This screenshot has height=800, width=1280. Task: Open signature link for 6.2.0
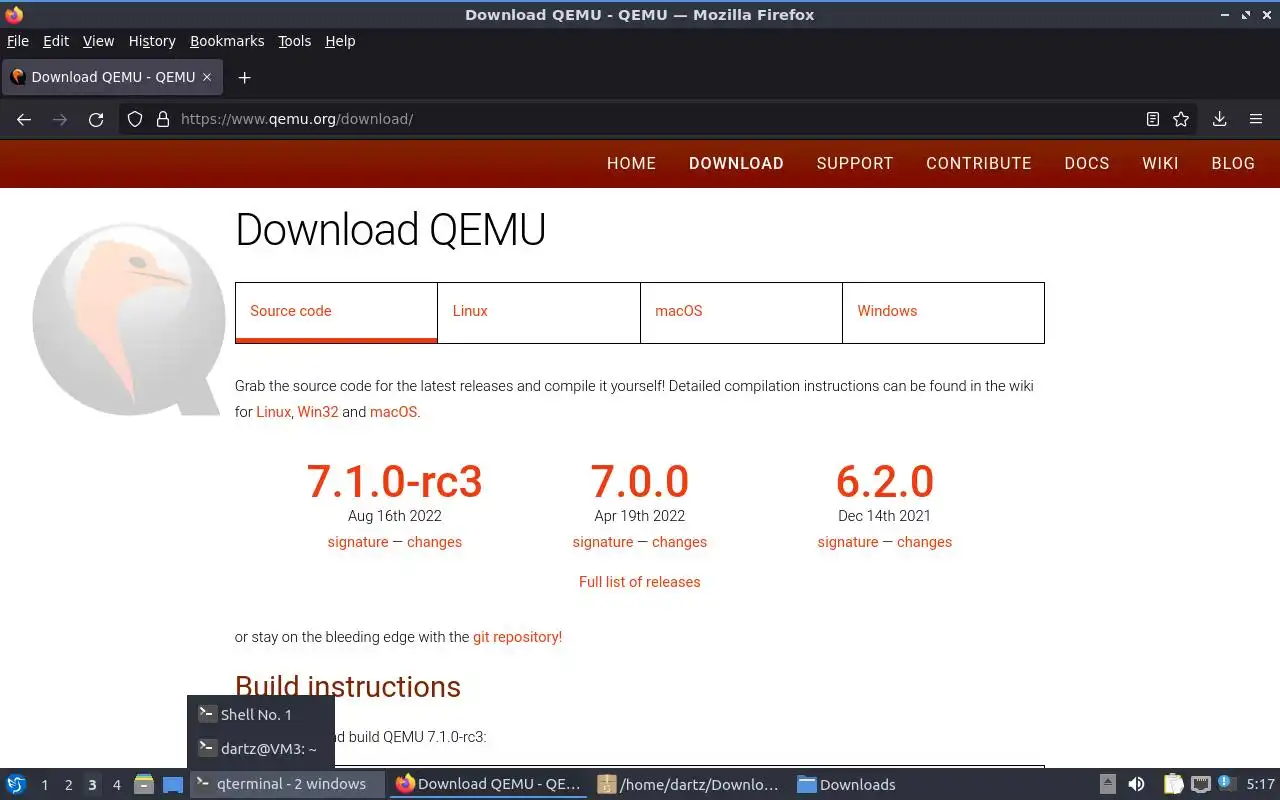click(848, 542)
